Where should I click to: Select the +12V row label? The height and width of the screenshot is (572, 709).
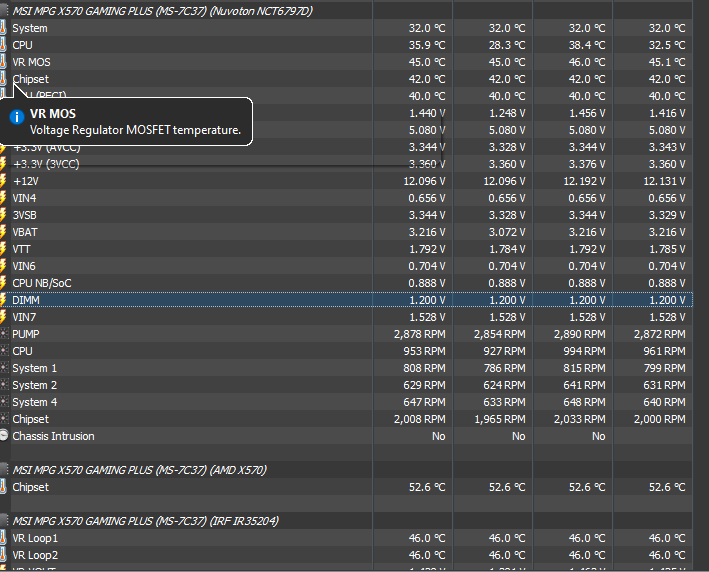coord(26,181)
